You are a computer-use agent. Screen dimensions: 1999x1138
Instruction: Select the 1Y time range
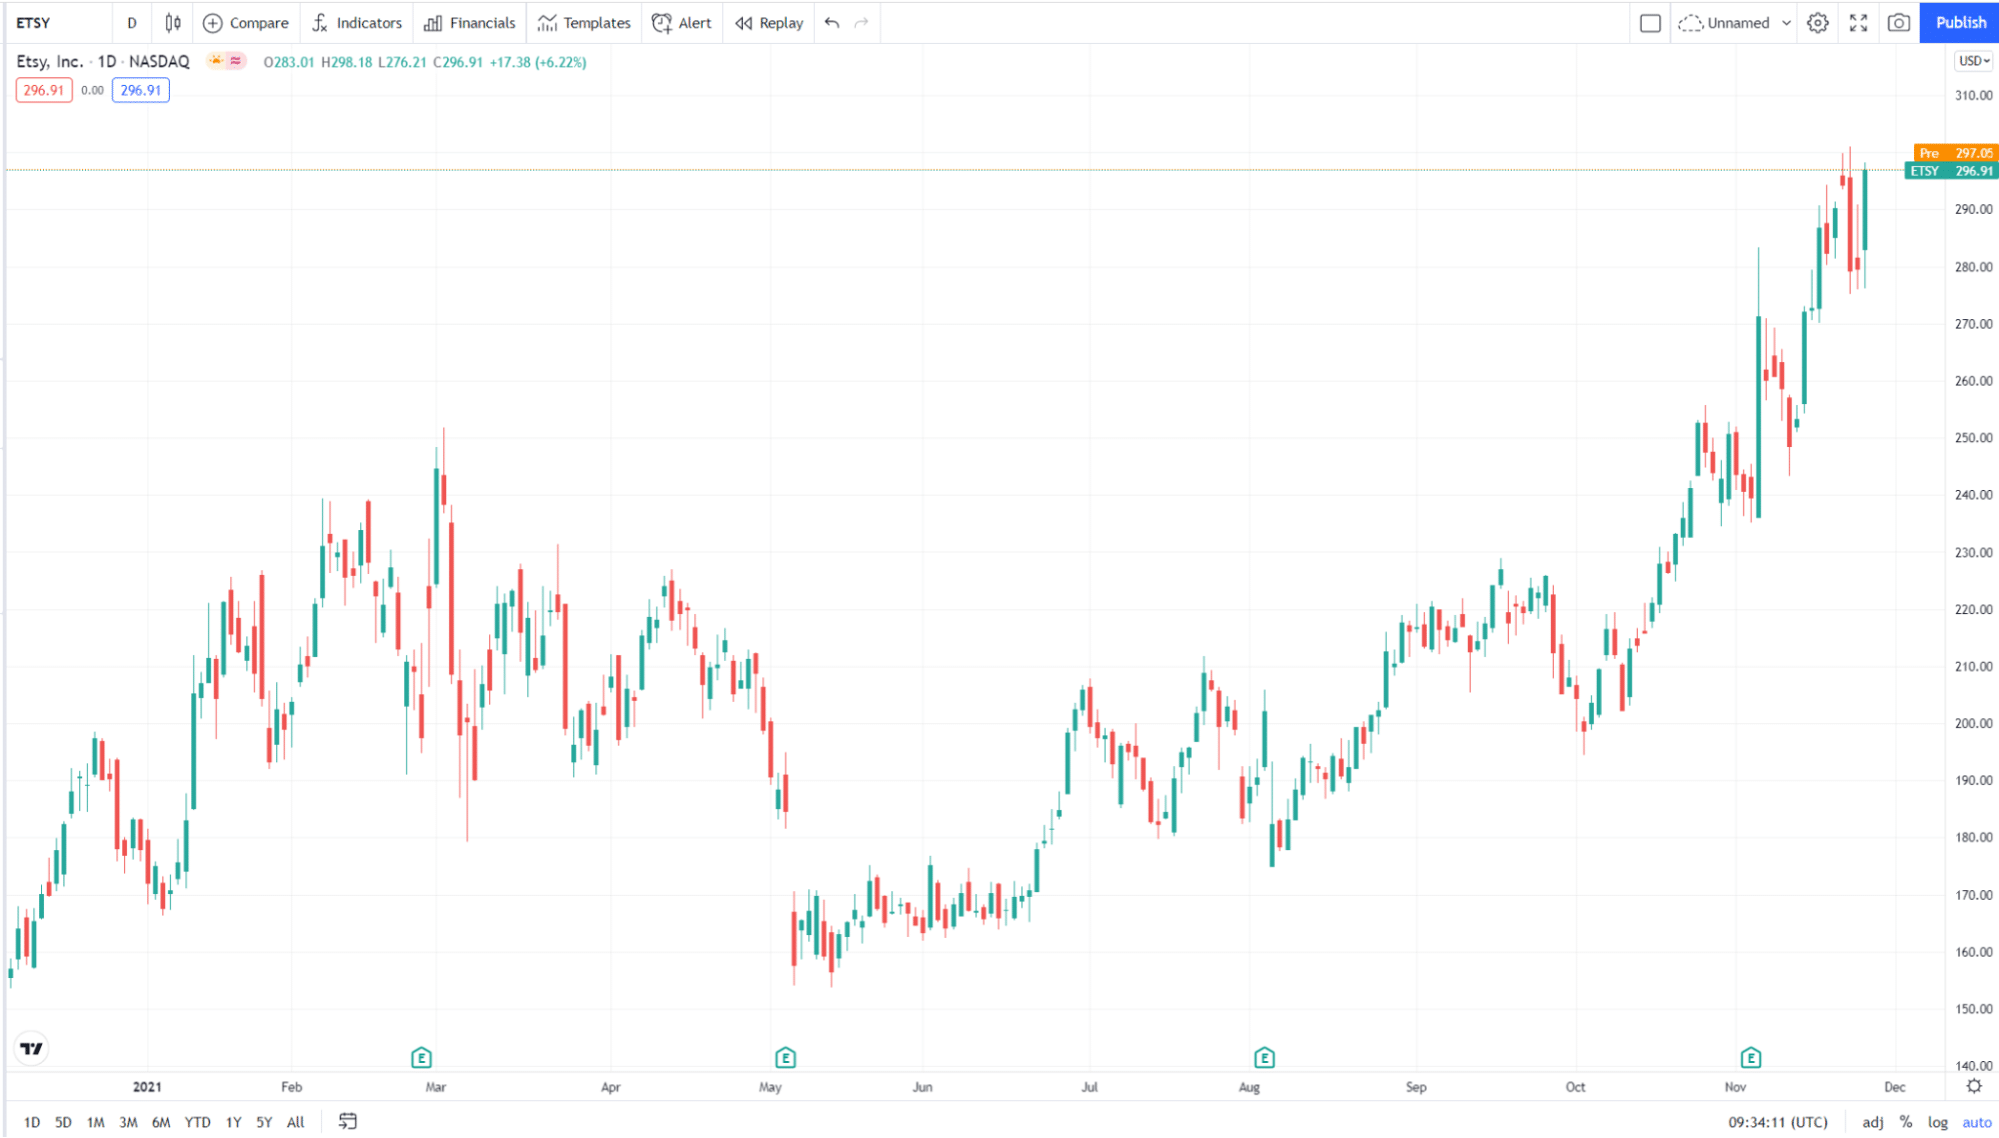tap(233, 1122)
